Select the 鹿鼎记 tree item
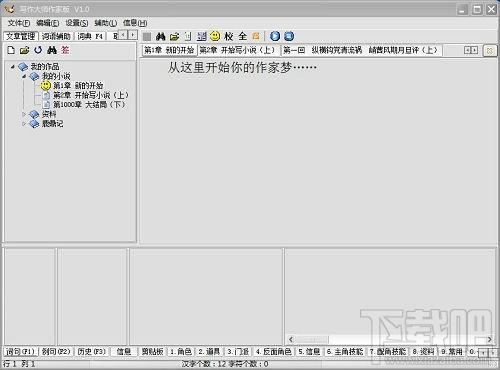The image size is (500, 370). tap(52, 124)
